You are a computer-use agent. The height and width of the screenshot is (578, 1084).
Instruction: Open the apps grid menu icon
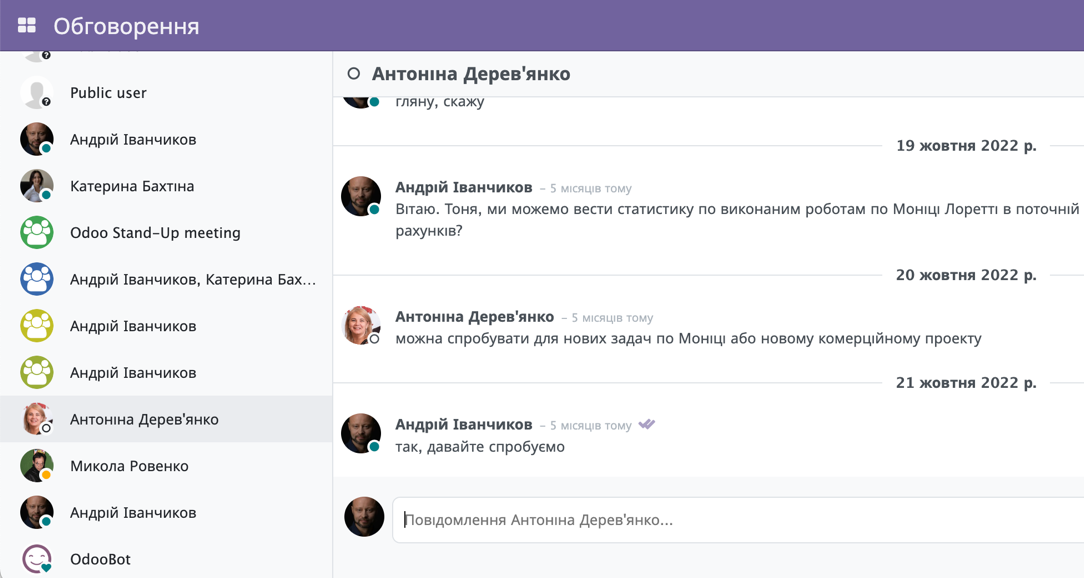[x=27, y=25]
